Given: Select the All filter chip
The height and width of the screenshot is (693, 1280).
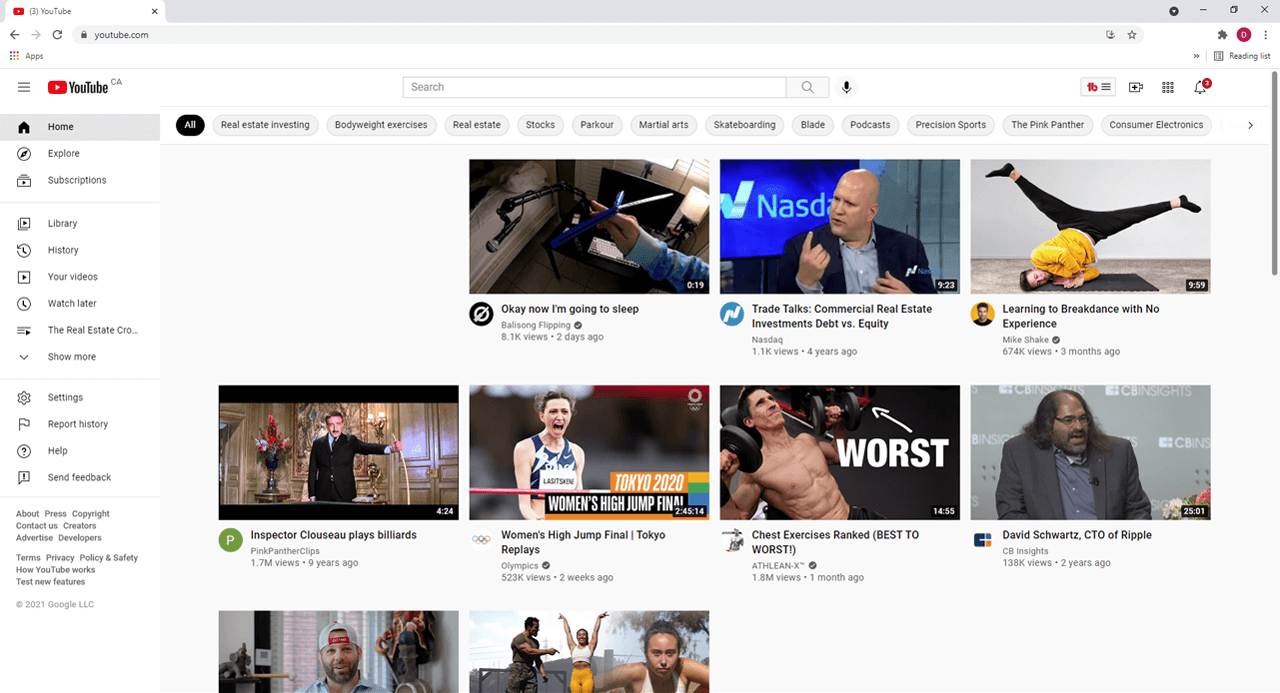Looking at the screenshot, I should 190,125.
